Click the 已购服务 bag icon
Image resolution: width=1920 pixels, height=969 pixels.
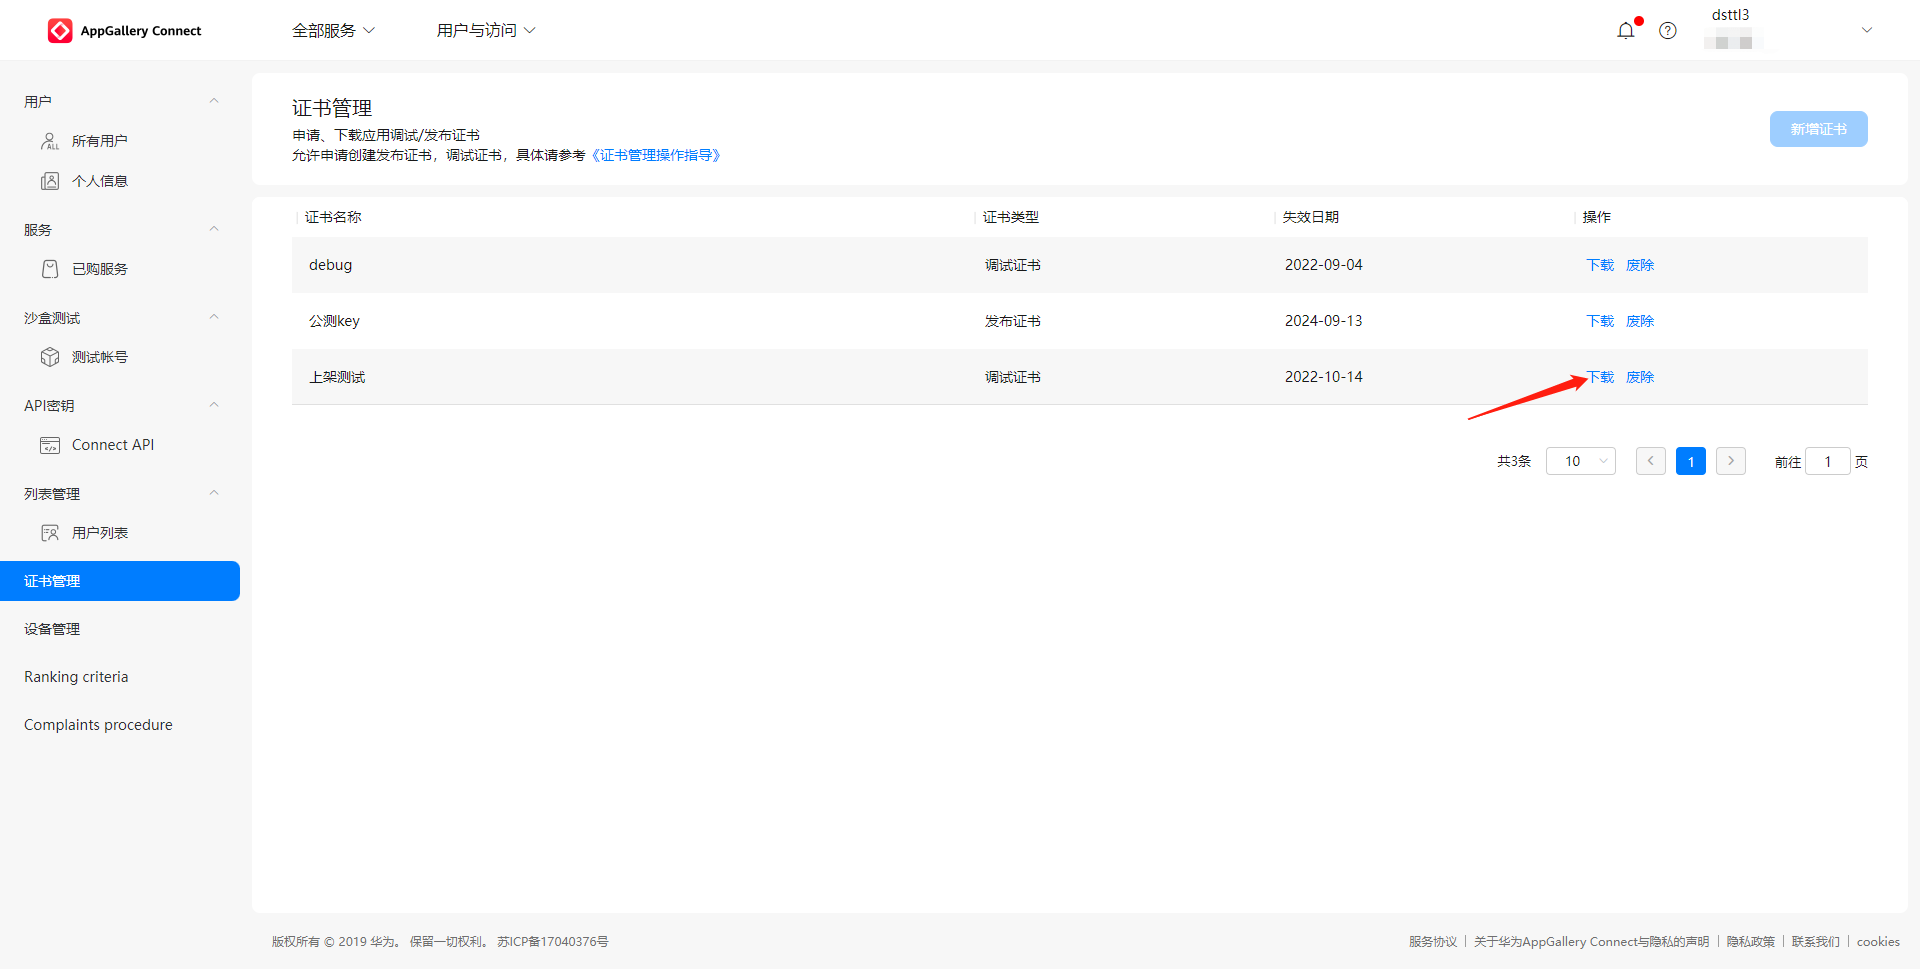tap(50, 269)
